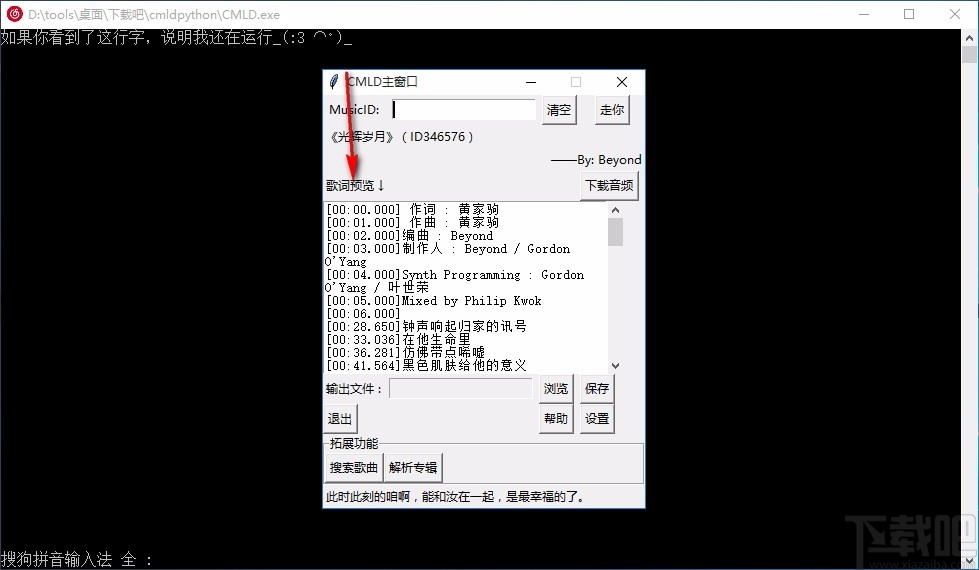Click lyric line '编曲 : Beyond'
The width and height of the screenshot is (979, 570).
(x=448, y=235)
